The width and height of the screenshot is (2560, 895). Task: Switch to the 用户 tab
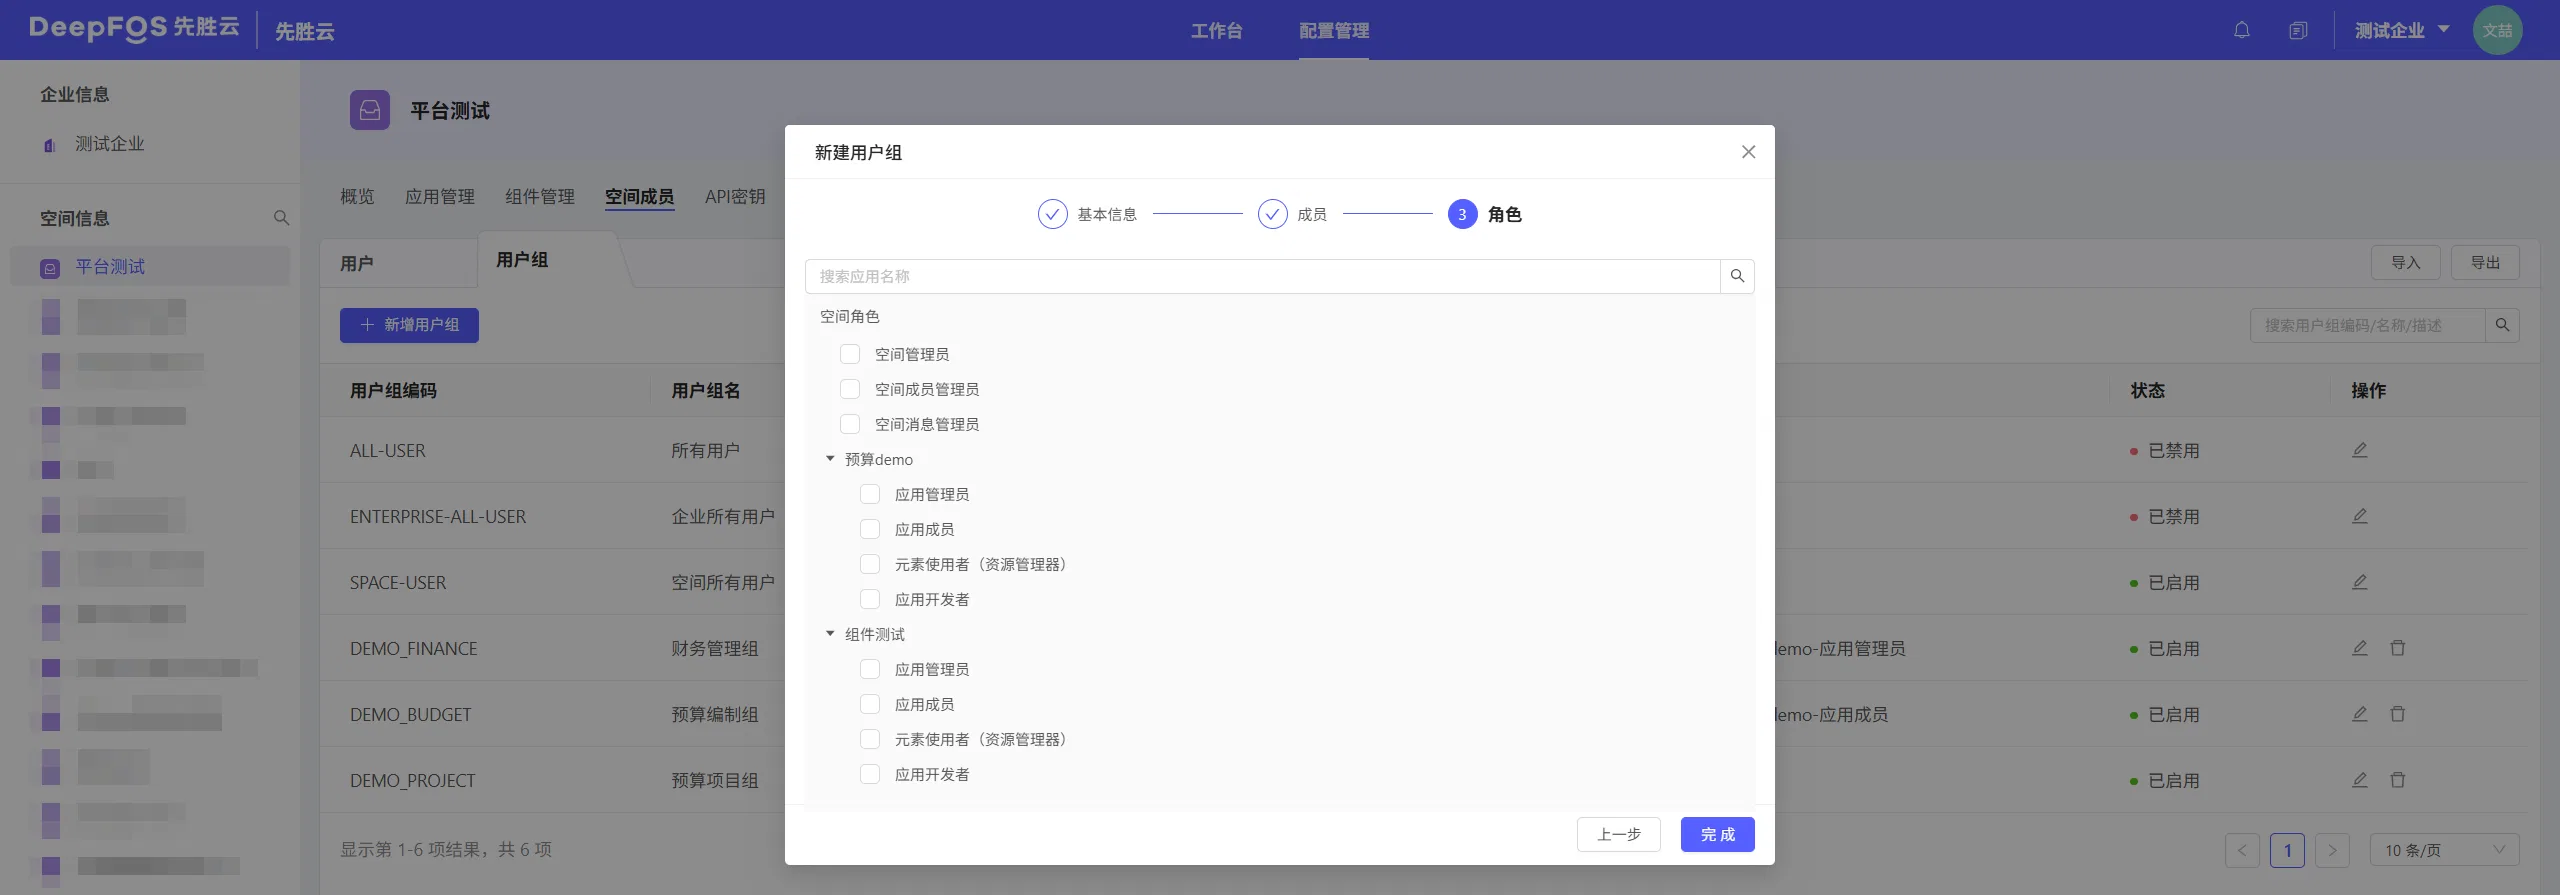(x=357, y=263)
